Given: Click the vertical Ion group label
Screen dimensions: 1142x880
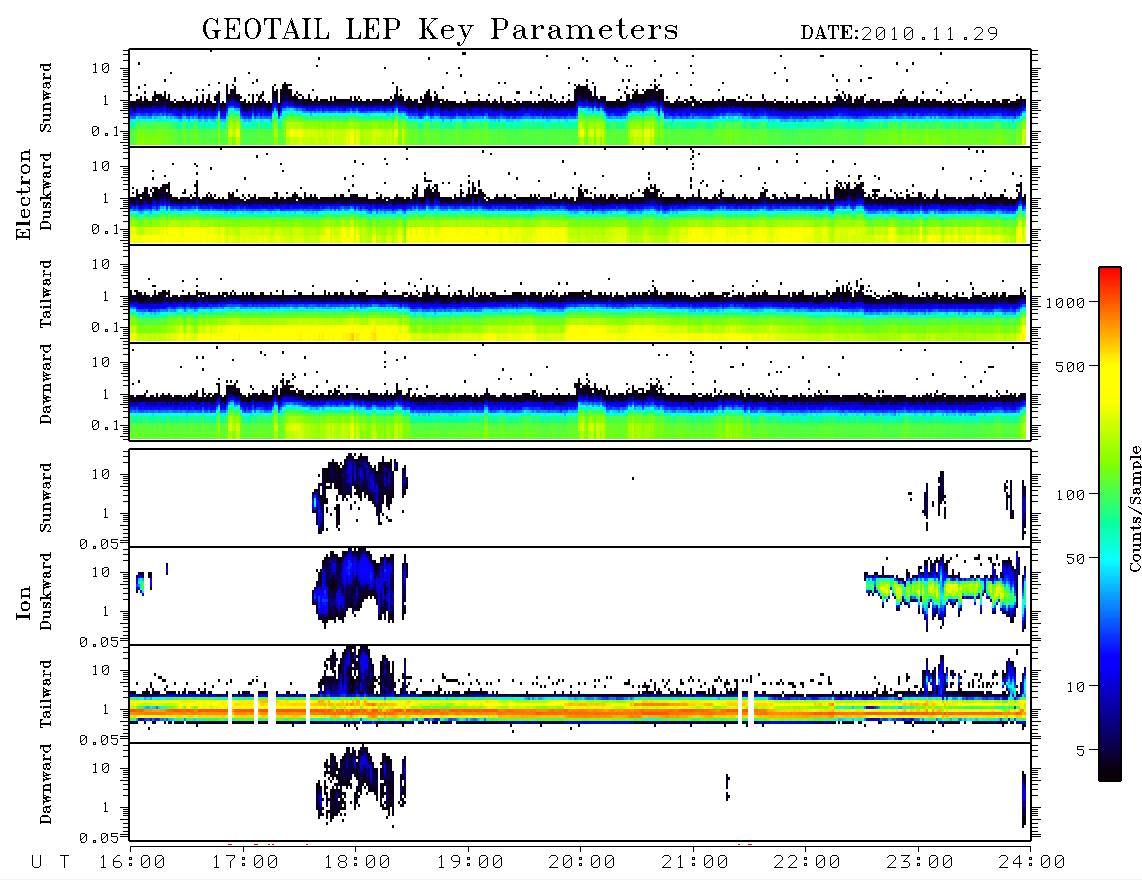Looking at the screenshot, I should click(23, 602).
